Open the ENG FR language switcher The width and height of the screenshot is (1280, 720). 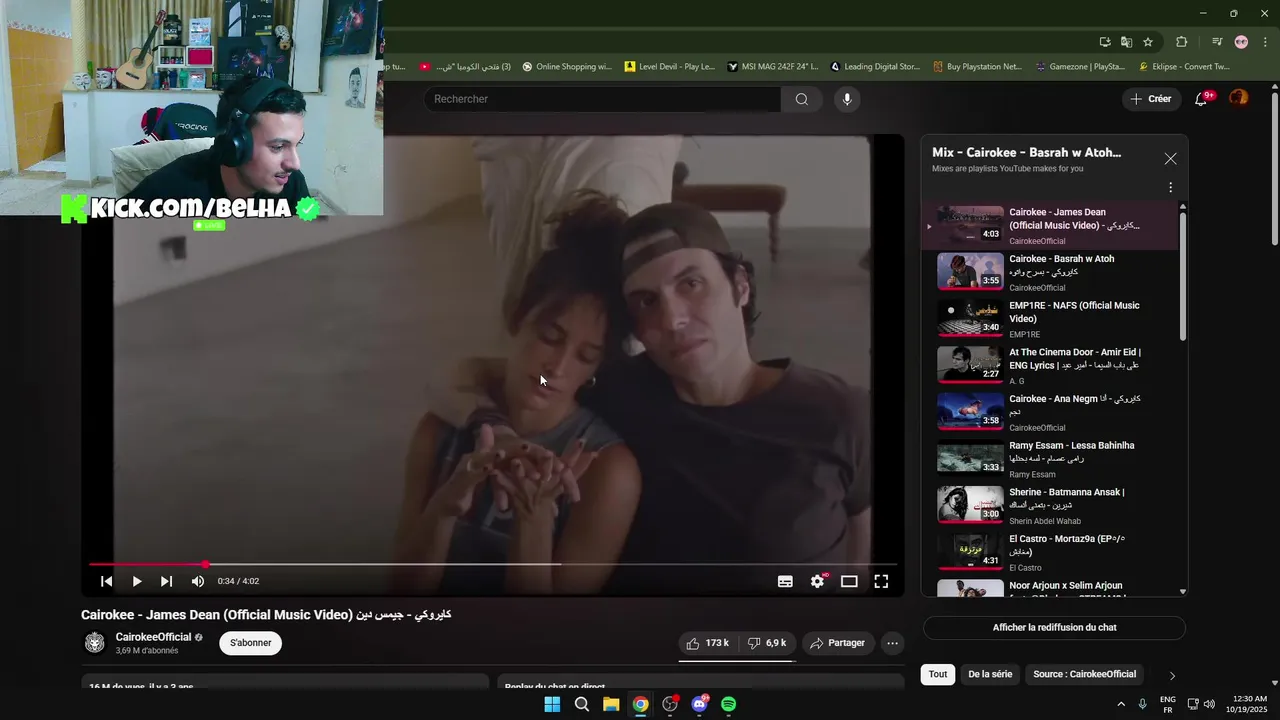(1168, 704)
